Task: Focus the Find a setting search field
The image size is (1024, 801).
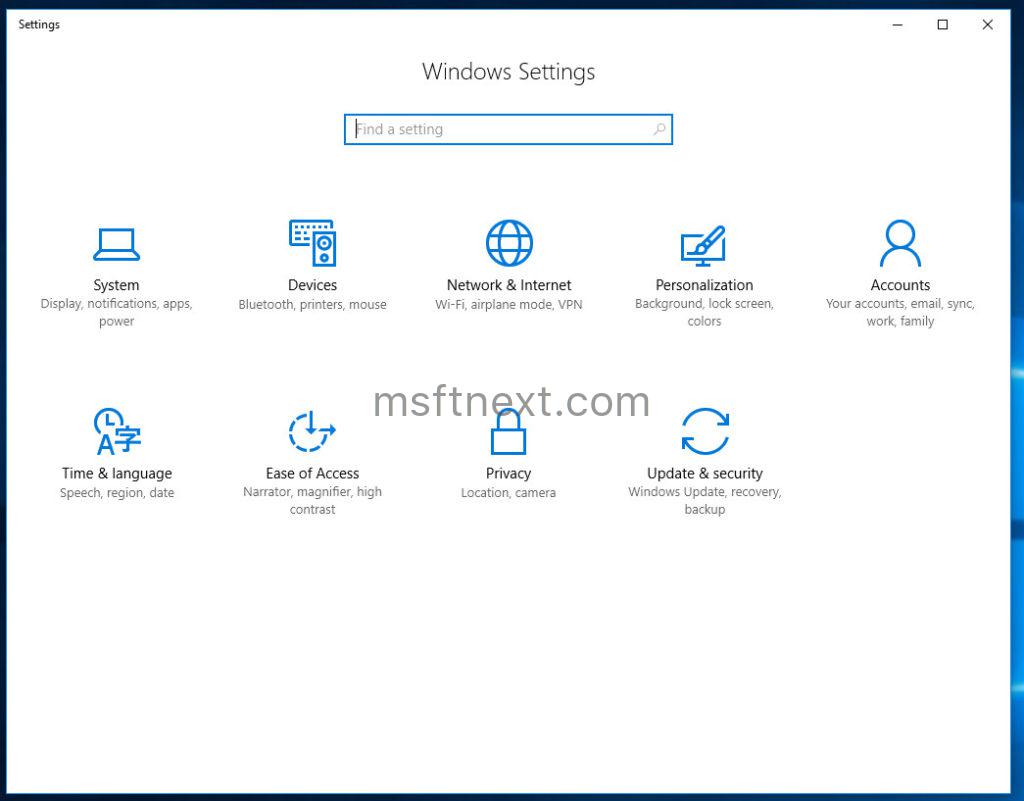Action: point(508,129)
